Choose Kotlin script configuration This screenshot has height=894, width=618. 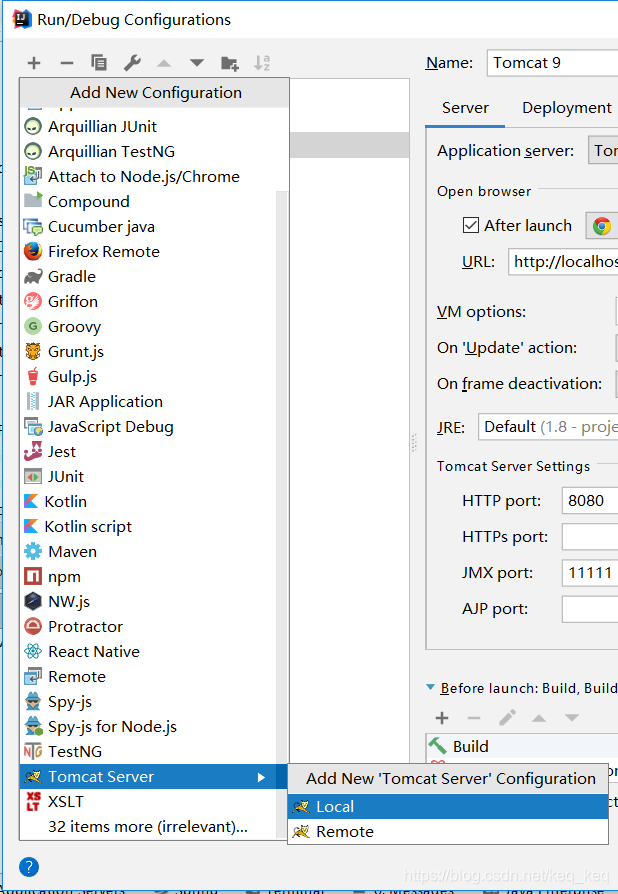148,527
